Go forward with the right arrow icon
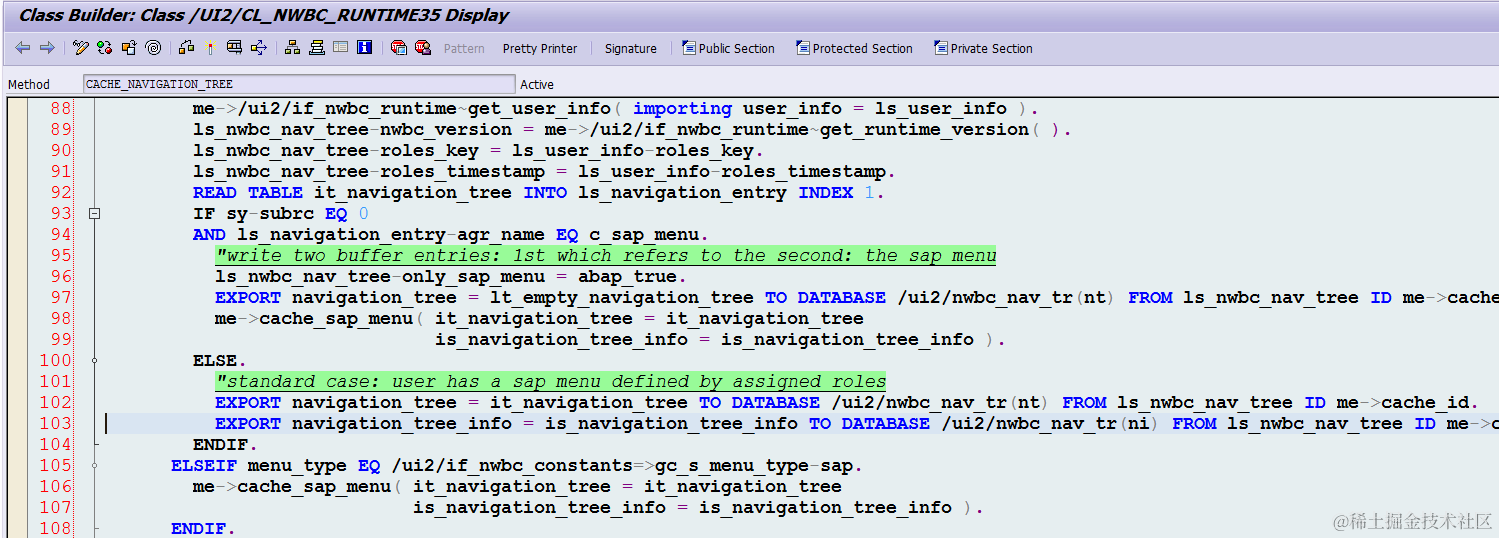 tap(47, 48)
